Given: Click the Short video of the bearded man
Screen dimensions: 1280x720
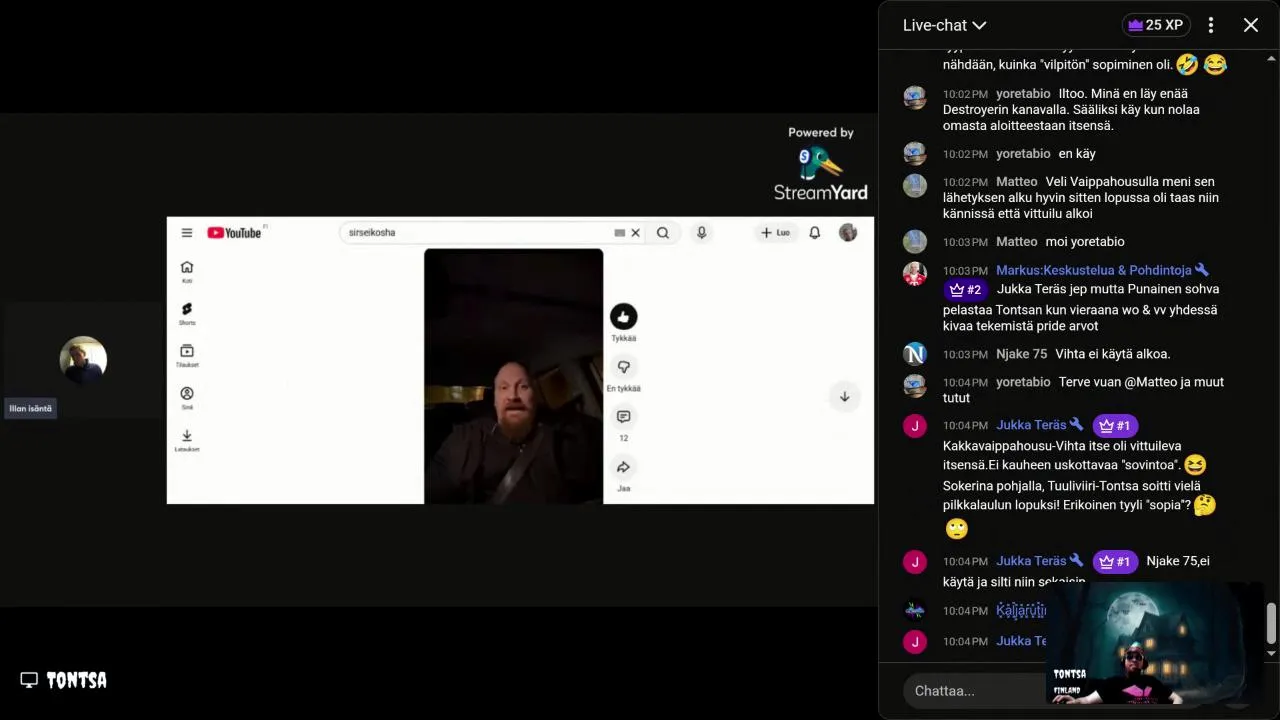Looking at the screenshot, I should coord(514,376).
